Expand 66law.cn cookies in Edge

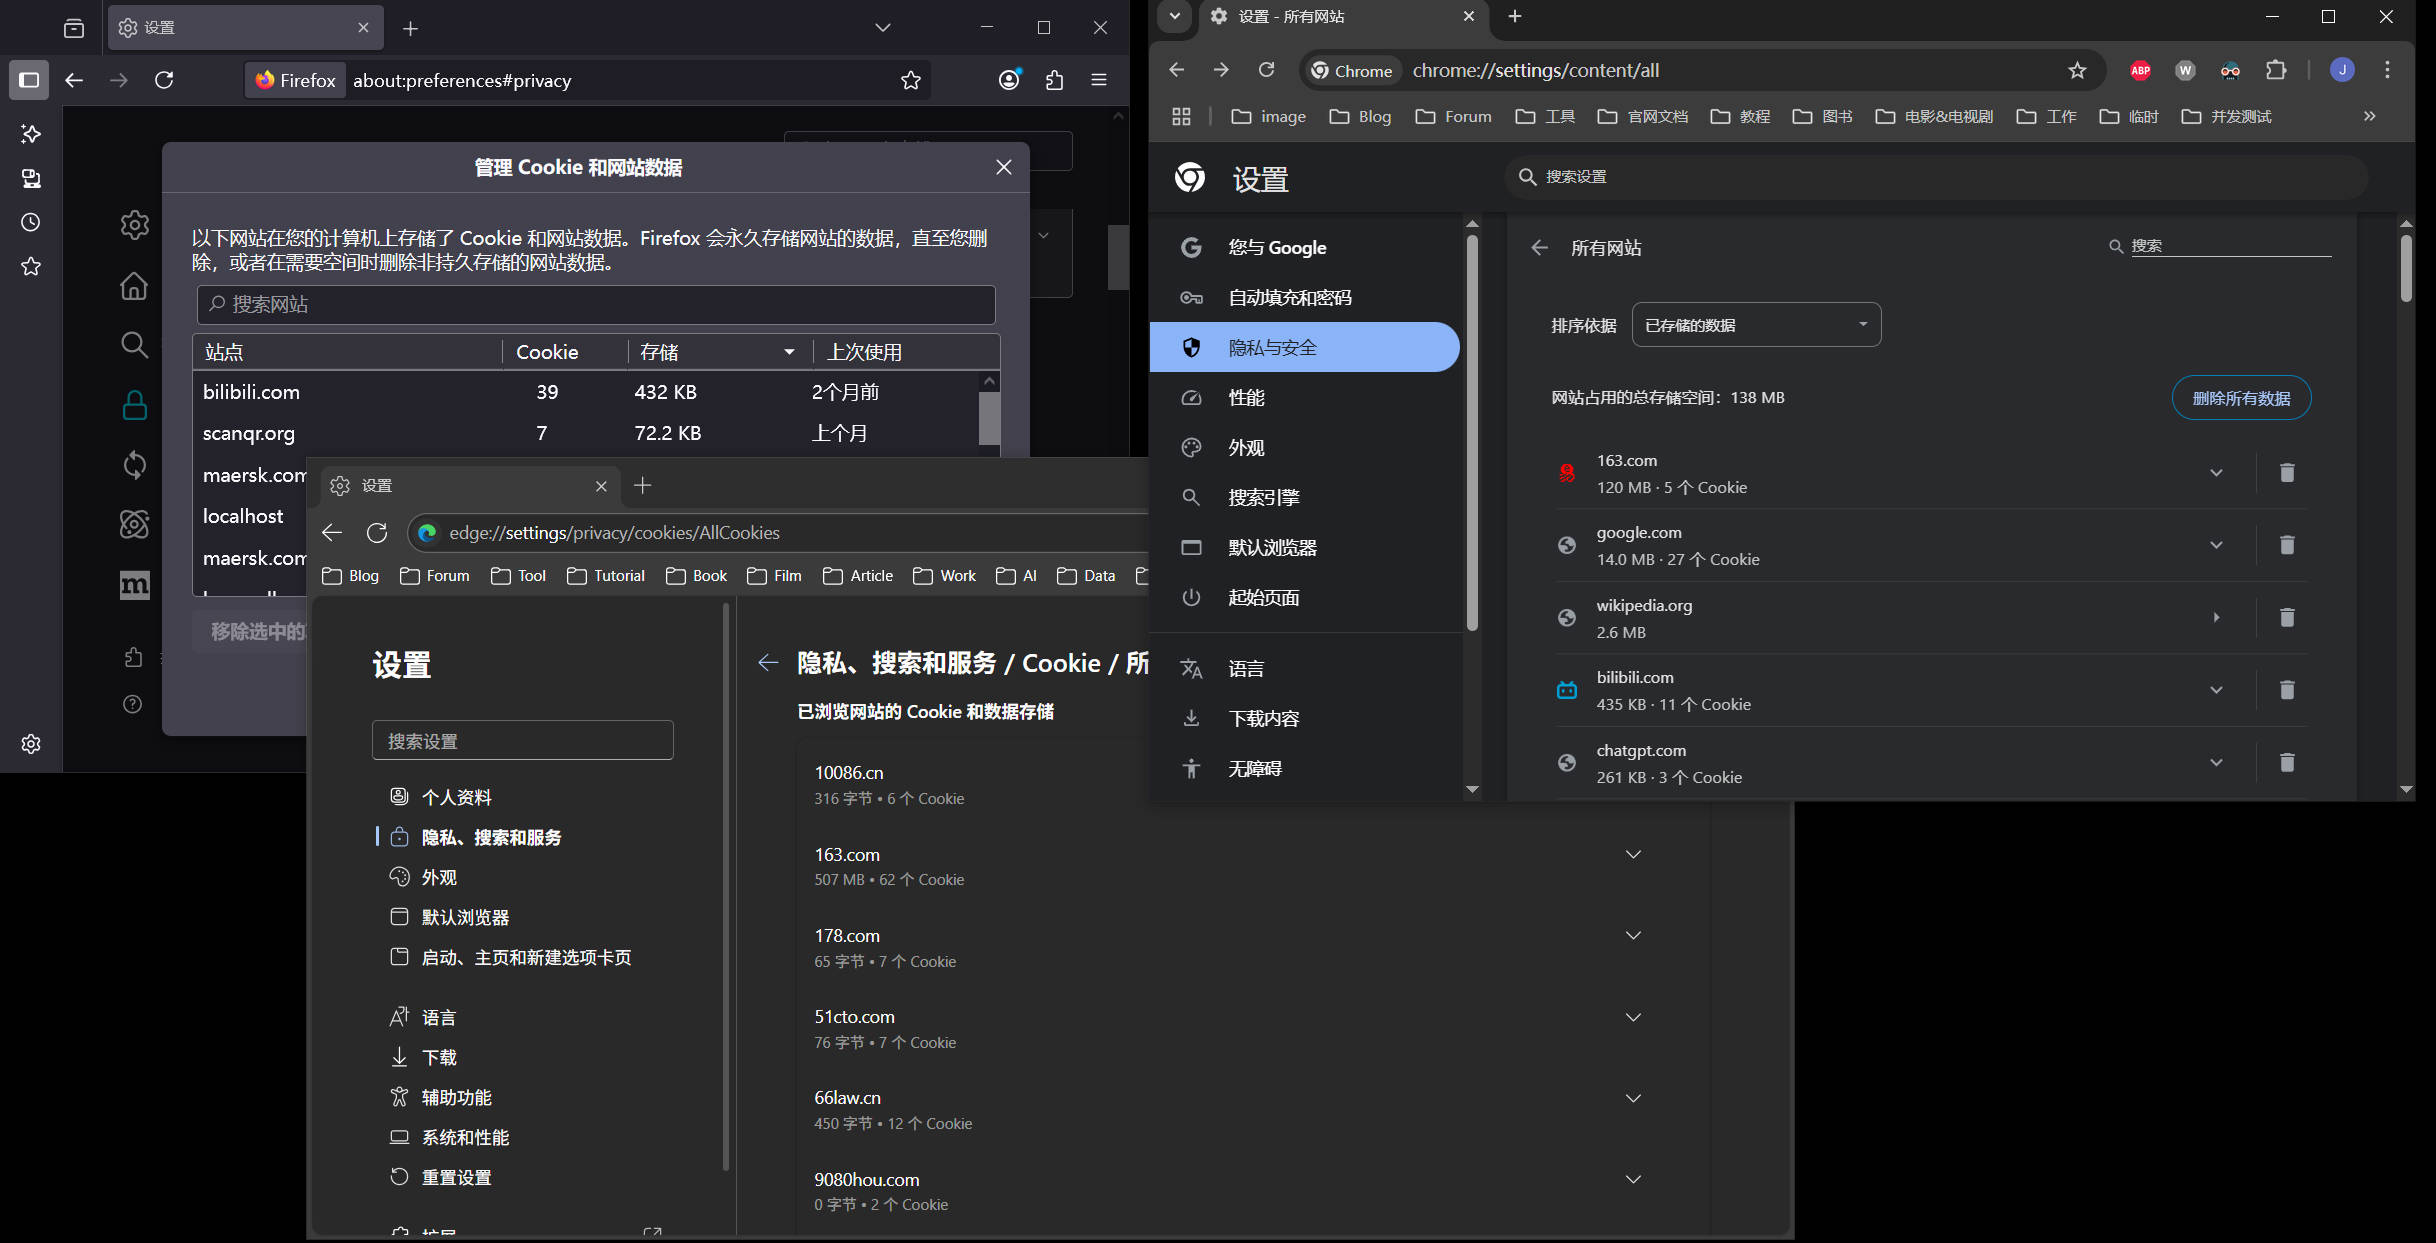coord(1633,1098)
